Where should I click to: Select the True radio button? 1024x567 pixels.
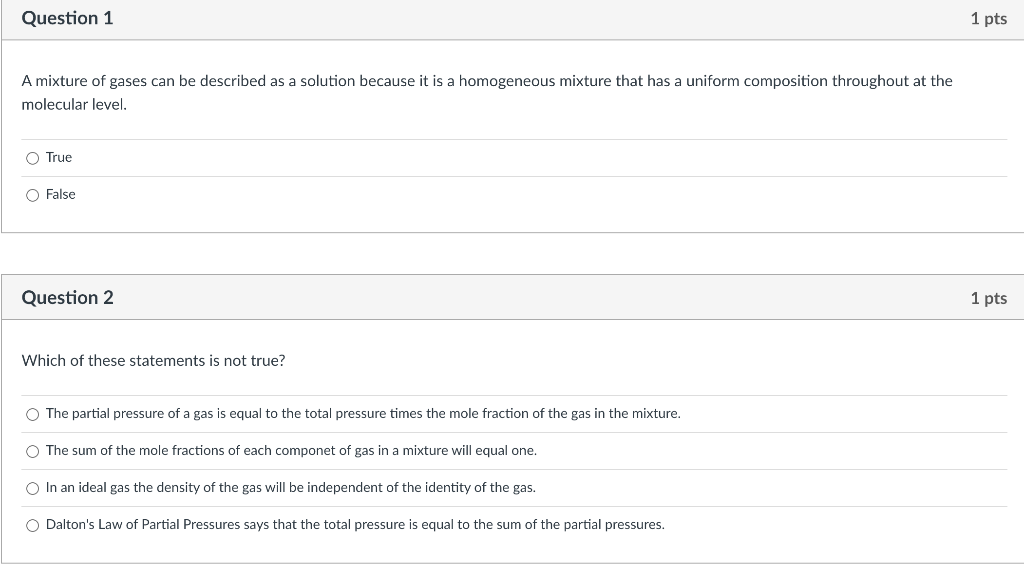[33, 158]
